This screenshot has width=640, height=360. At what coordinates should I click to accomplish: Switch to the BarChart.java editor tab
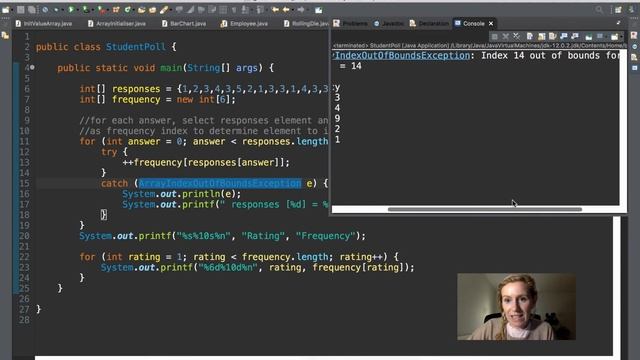click(x=184, y=24)
